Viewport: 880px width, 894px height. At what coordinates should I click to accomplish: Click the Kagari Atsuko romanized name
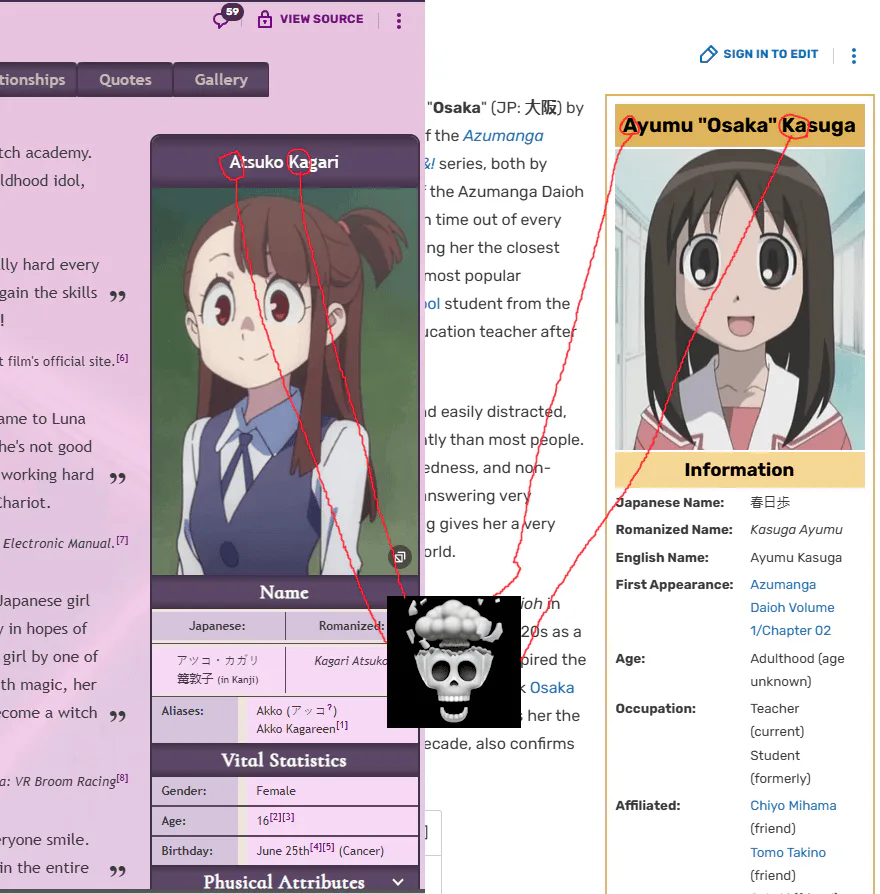click(351, 661)
